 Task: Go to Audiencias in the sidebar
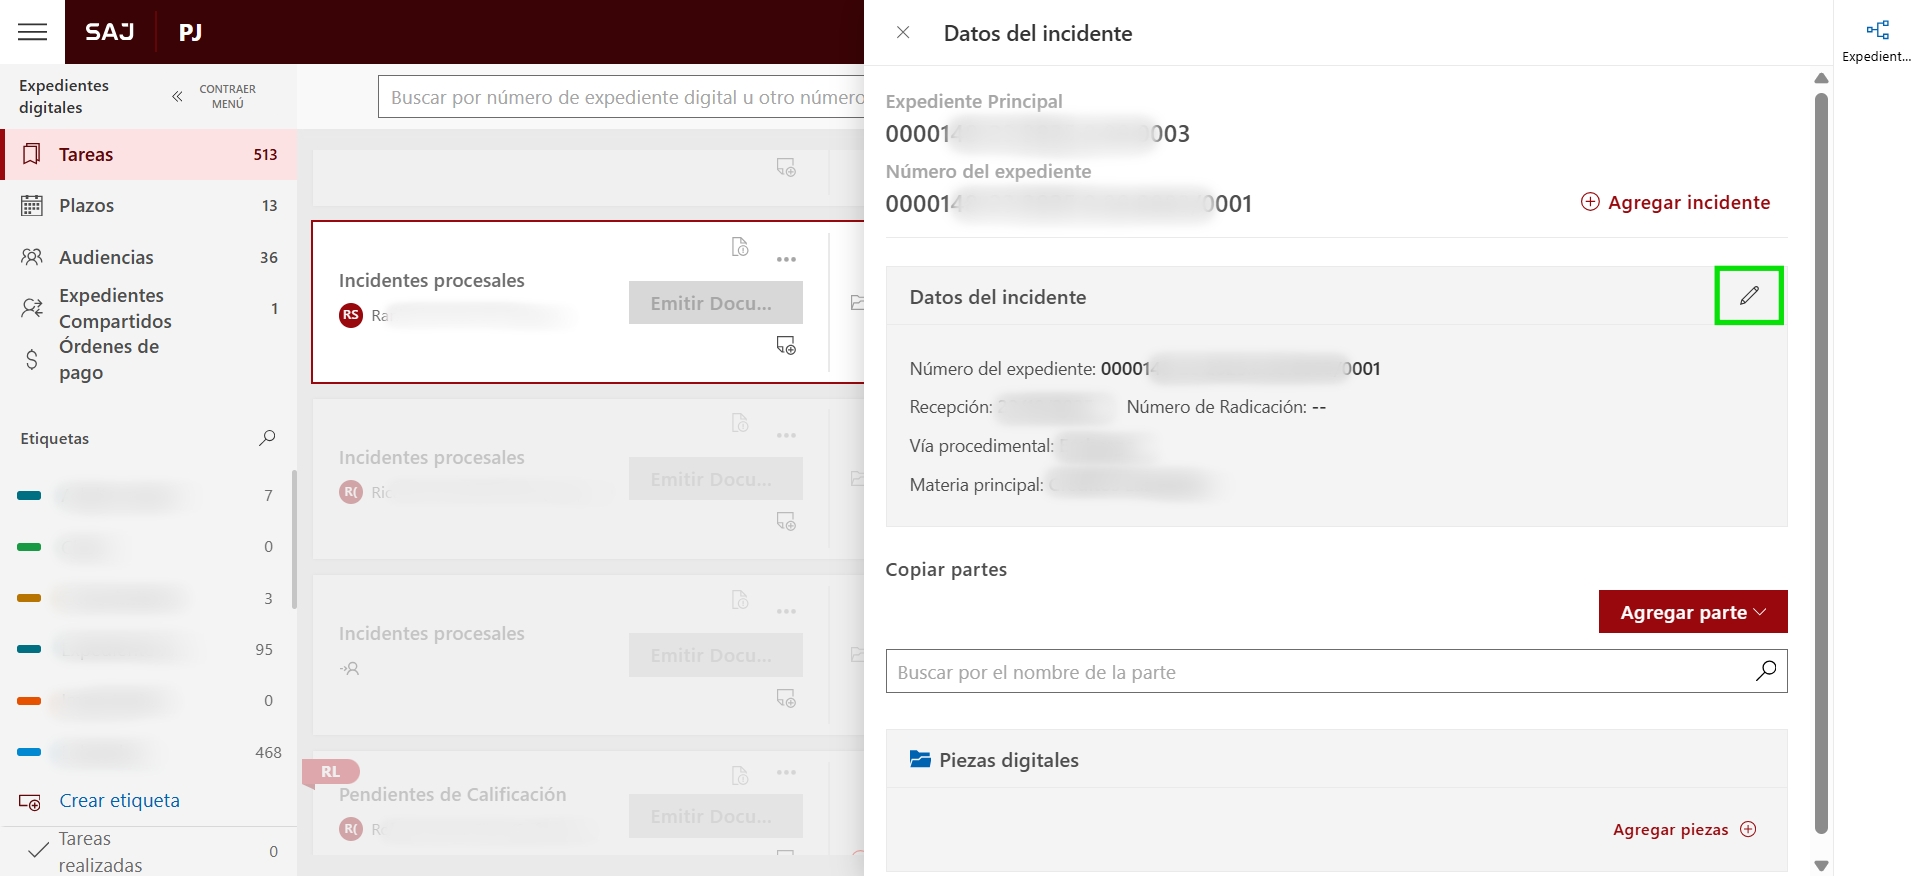106,258
